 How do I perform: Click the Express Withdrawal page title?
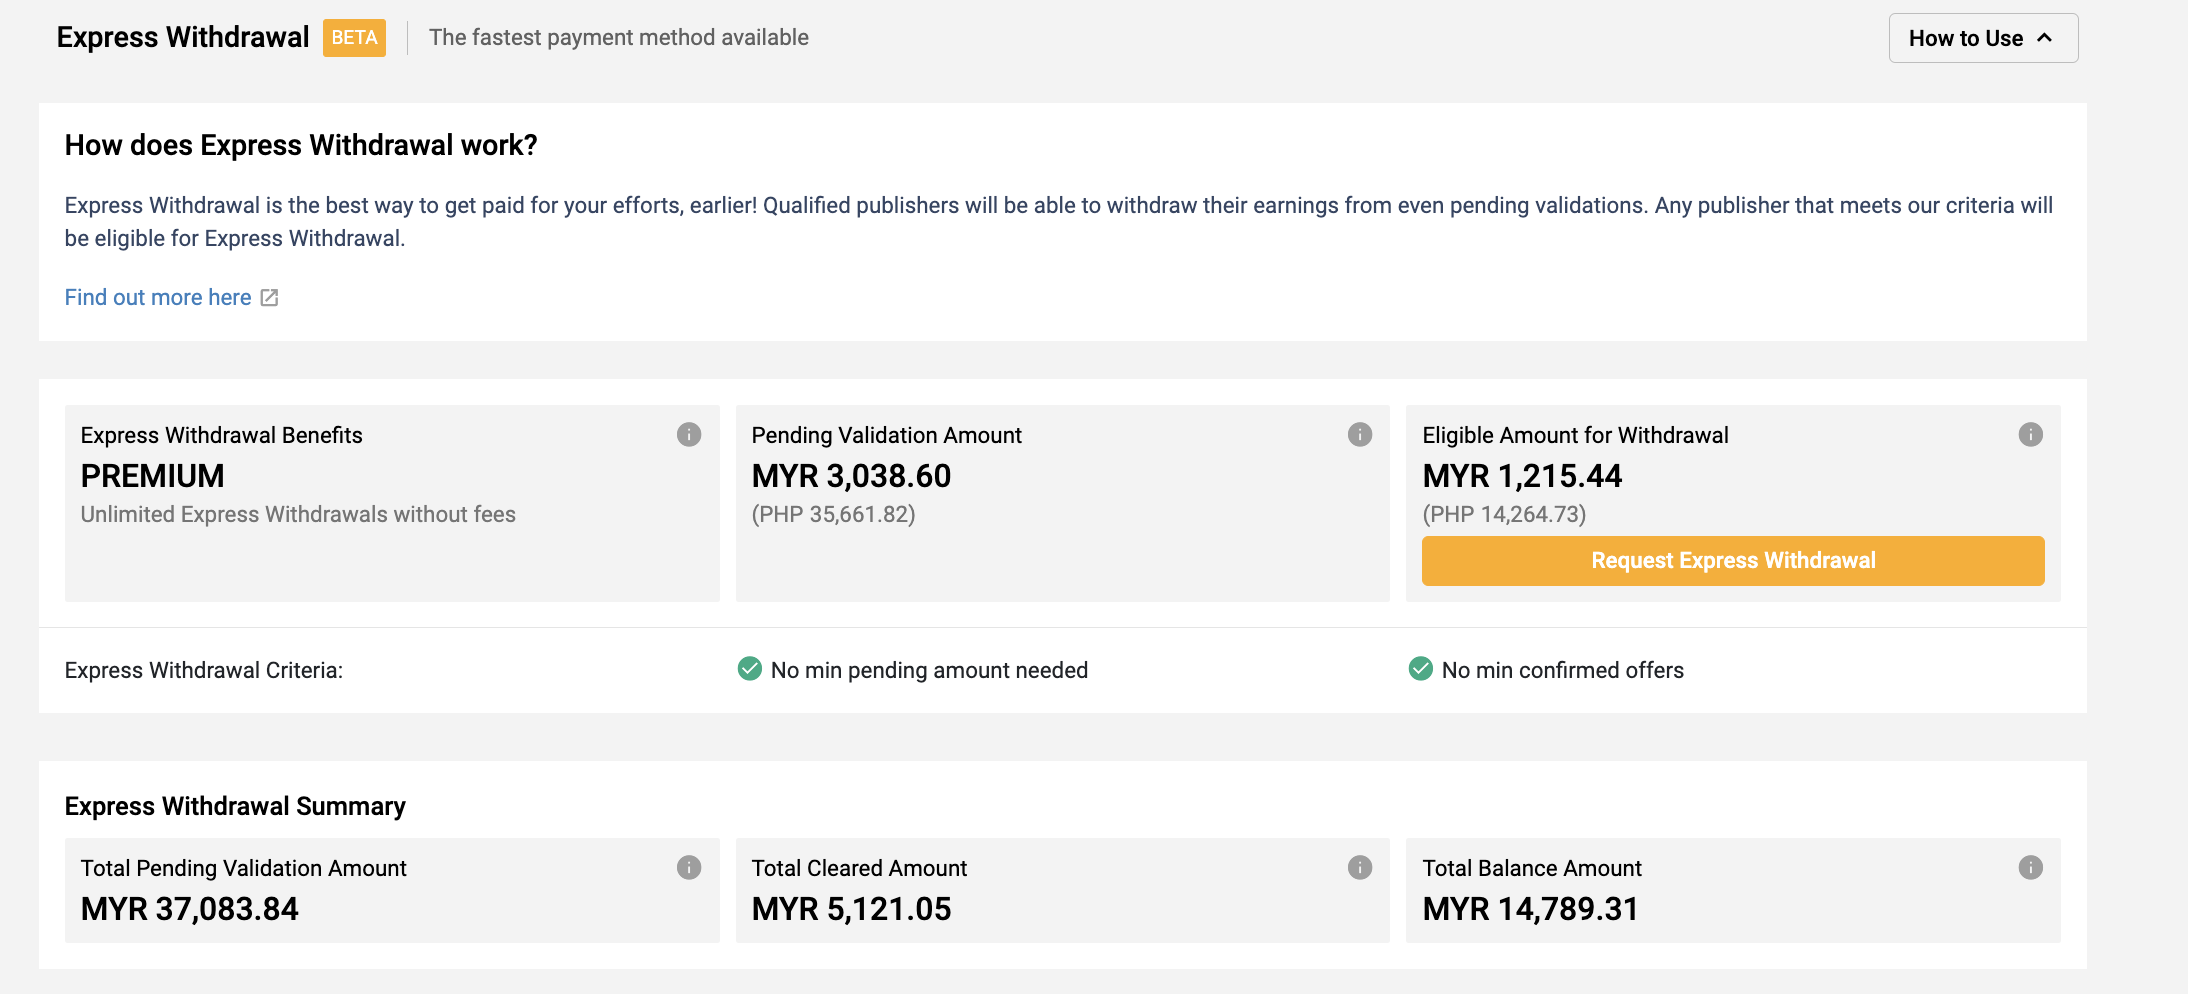pos(183,37)
